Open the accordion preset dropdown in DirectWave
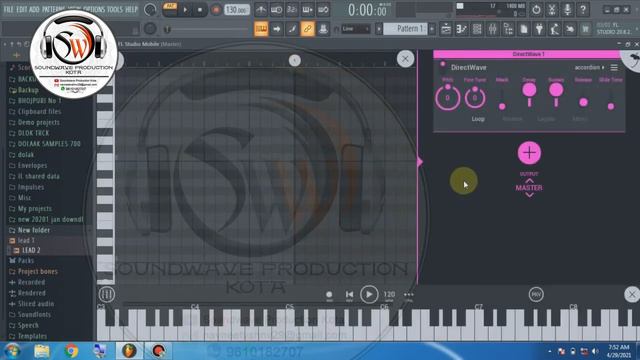Screen dimensions: 640x360 point(589,67)
